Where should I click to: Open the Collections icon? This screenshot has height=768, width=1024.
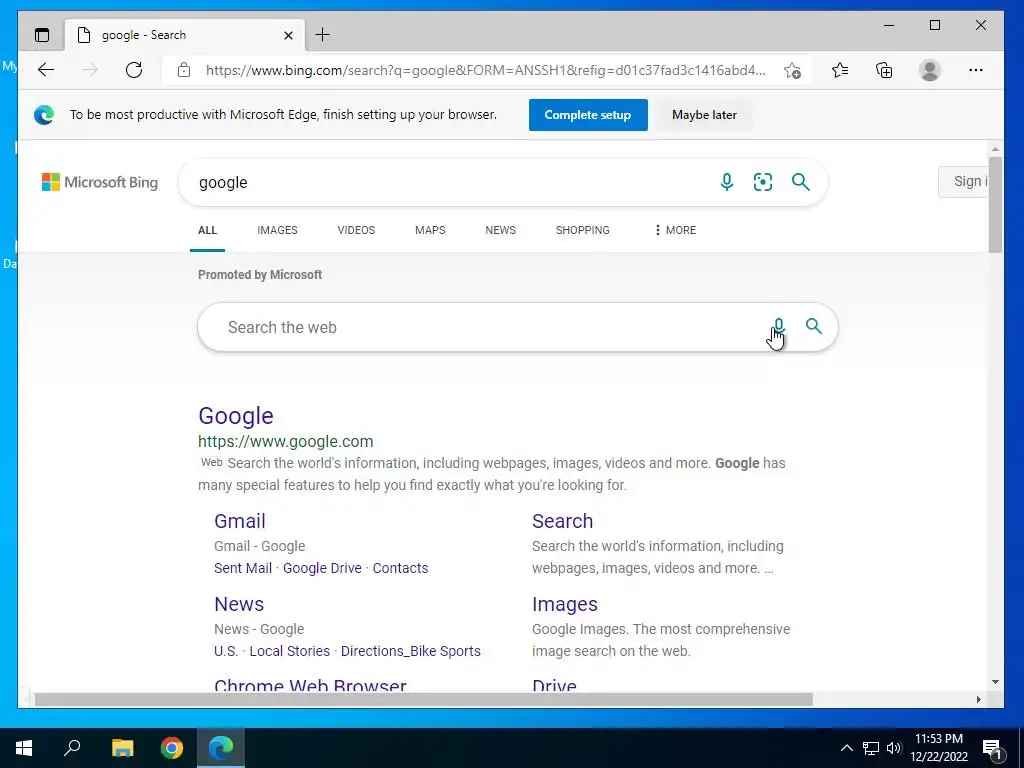(884, 70)
